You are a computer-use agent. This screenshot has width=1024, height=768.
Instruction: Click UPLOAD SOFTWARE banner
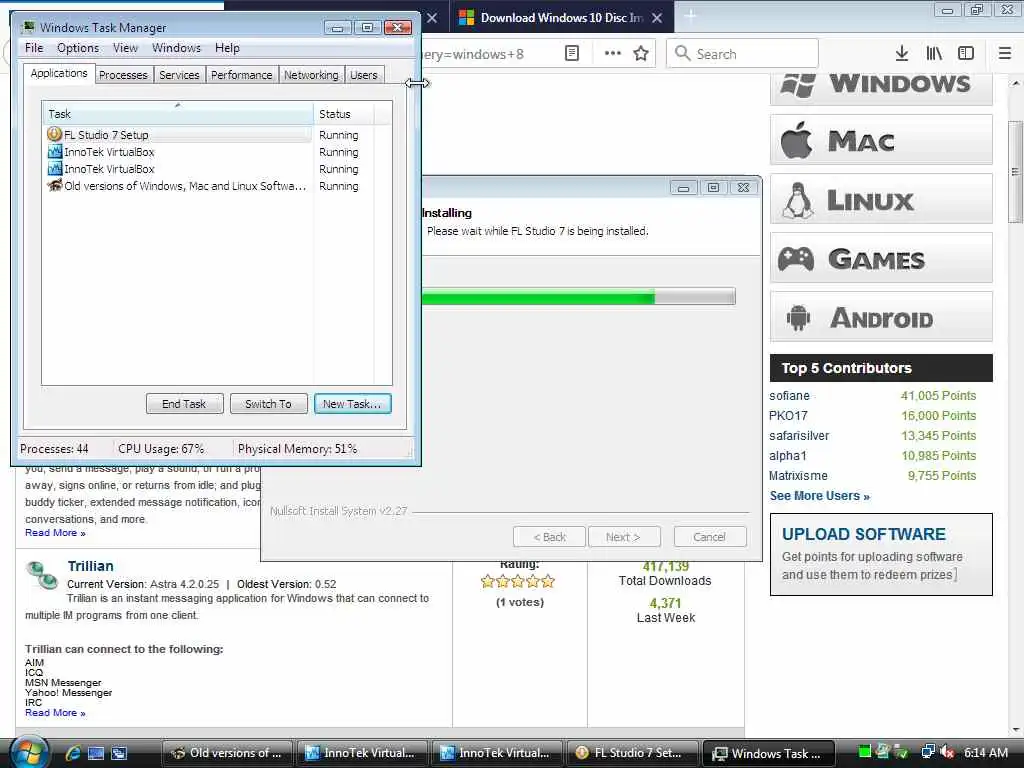pos(881,554)
